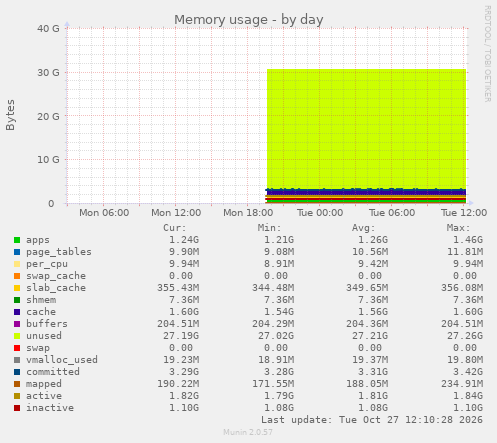Image resolution: width=497 pixels, height=443 pixels.
Task: Click the navy committed legend swatch
Action: click(17, 372)
